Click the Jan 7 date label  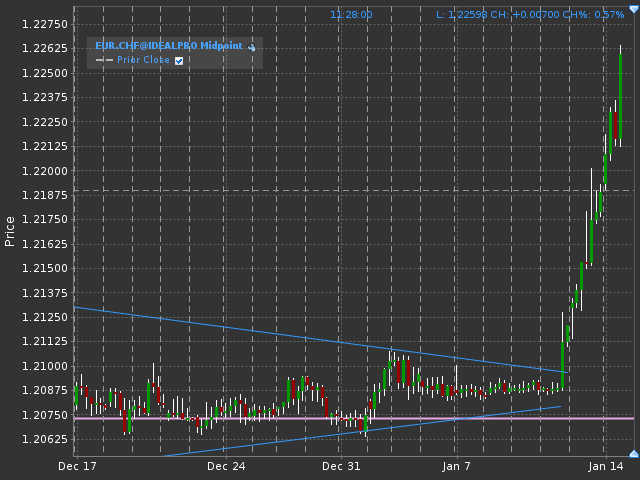[456, 466]
